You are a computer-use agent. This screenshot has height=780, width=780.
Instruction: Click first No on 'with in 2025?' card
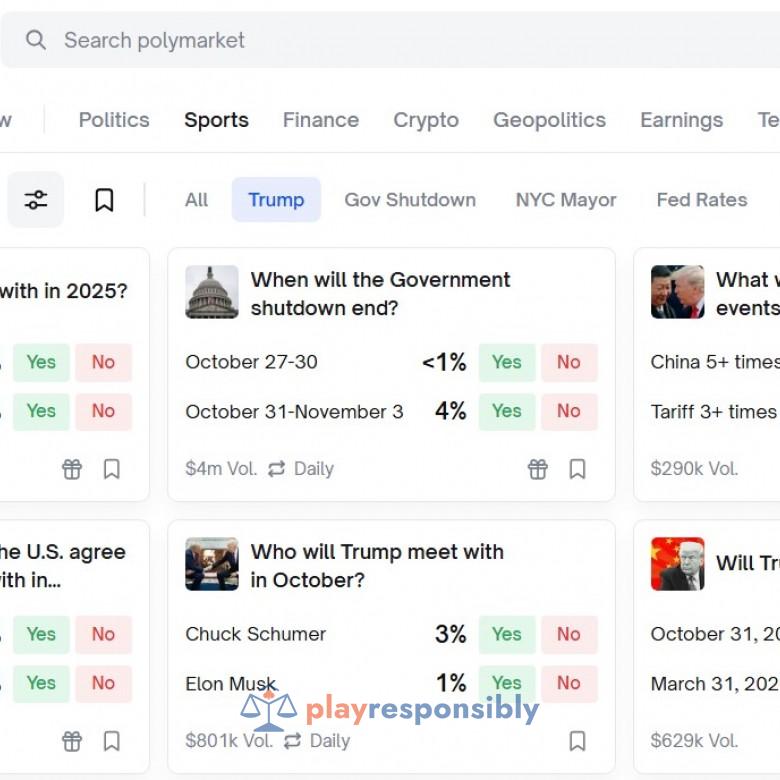(x=103, y=362)
